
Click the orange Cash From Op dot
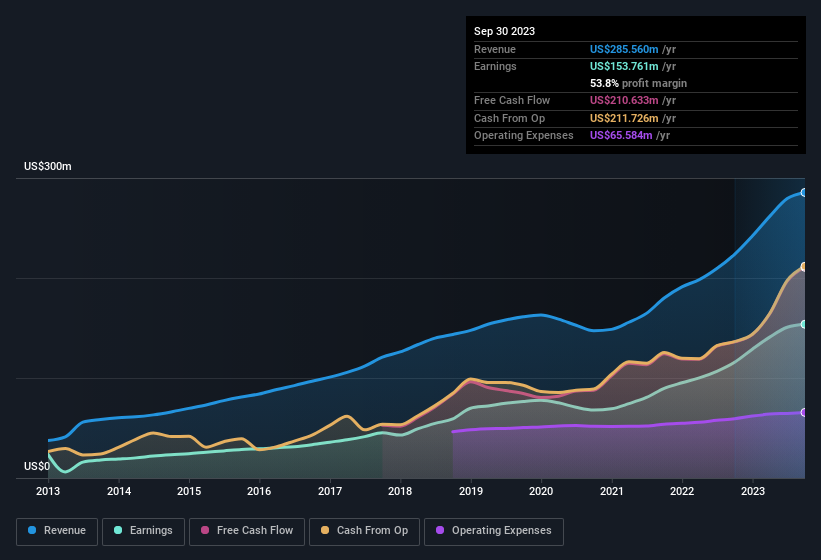pyautogui.click(x=326, y=531)
